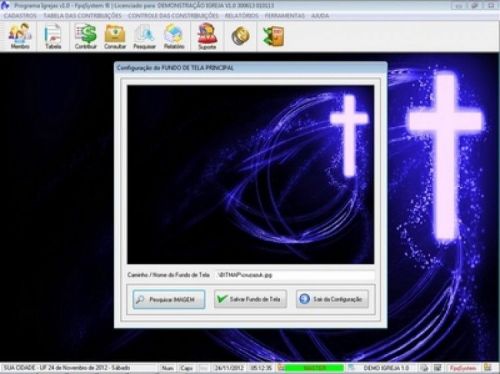Image resolution: width=500 pixels, height=374 pixels.
Task: Click the 24/11/2012 date in status bar
Action: 229,368
